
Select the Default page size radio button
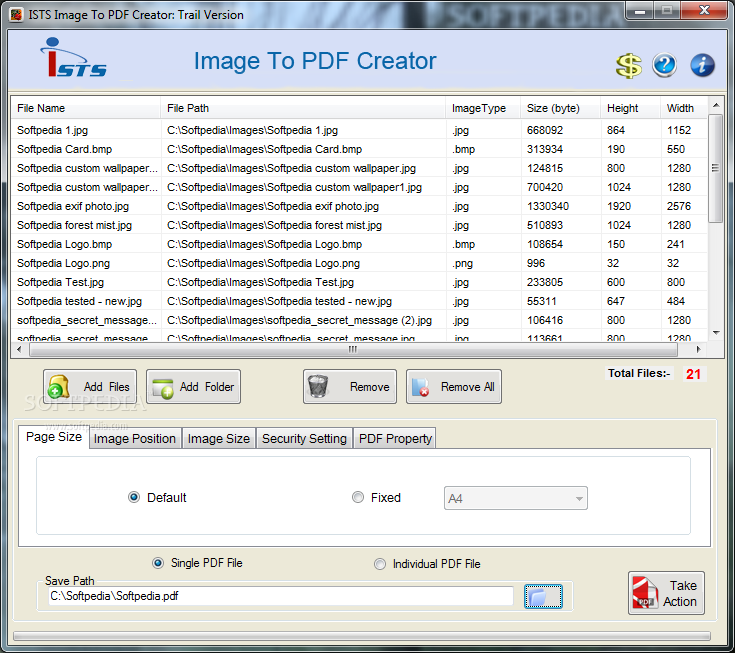coord(134,497)
